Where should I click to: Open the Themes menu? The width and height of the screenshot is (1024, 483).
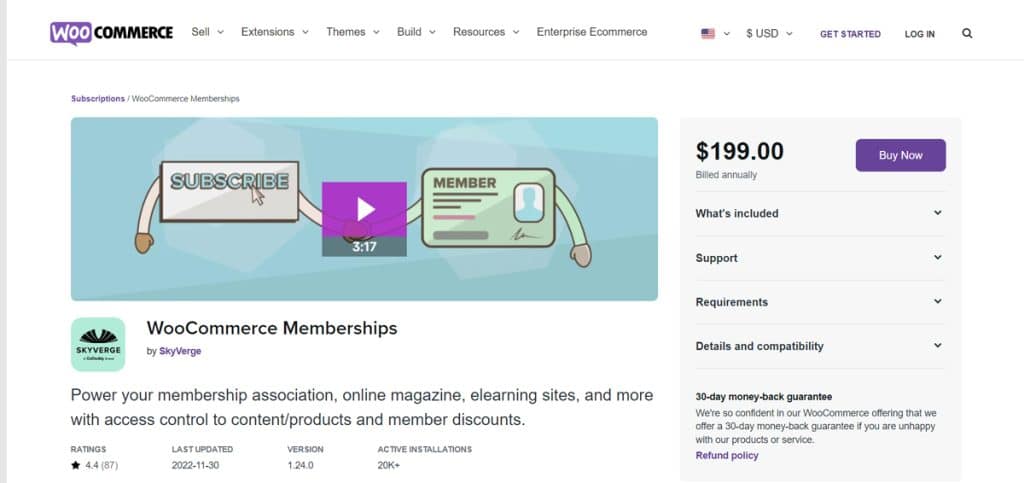click(352, 32)
